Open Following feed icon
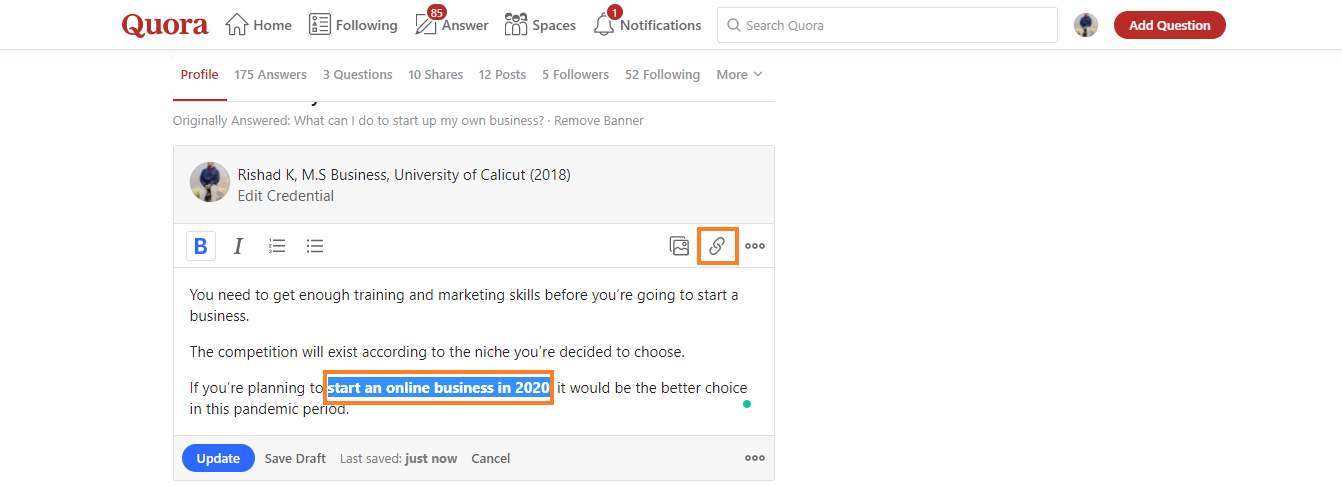1342x486 pixels. click(x=320, y=25)
